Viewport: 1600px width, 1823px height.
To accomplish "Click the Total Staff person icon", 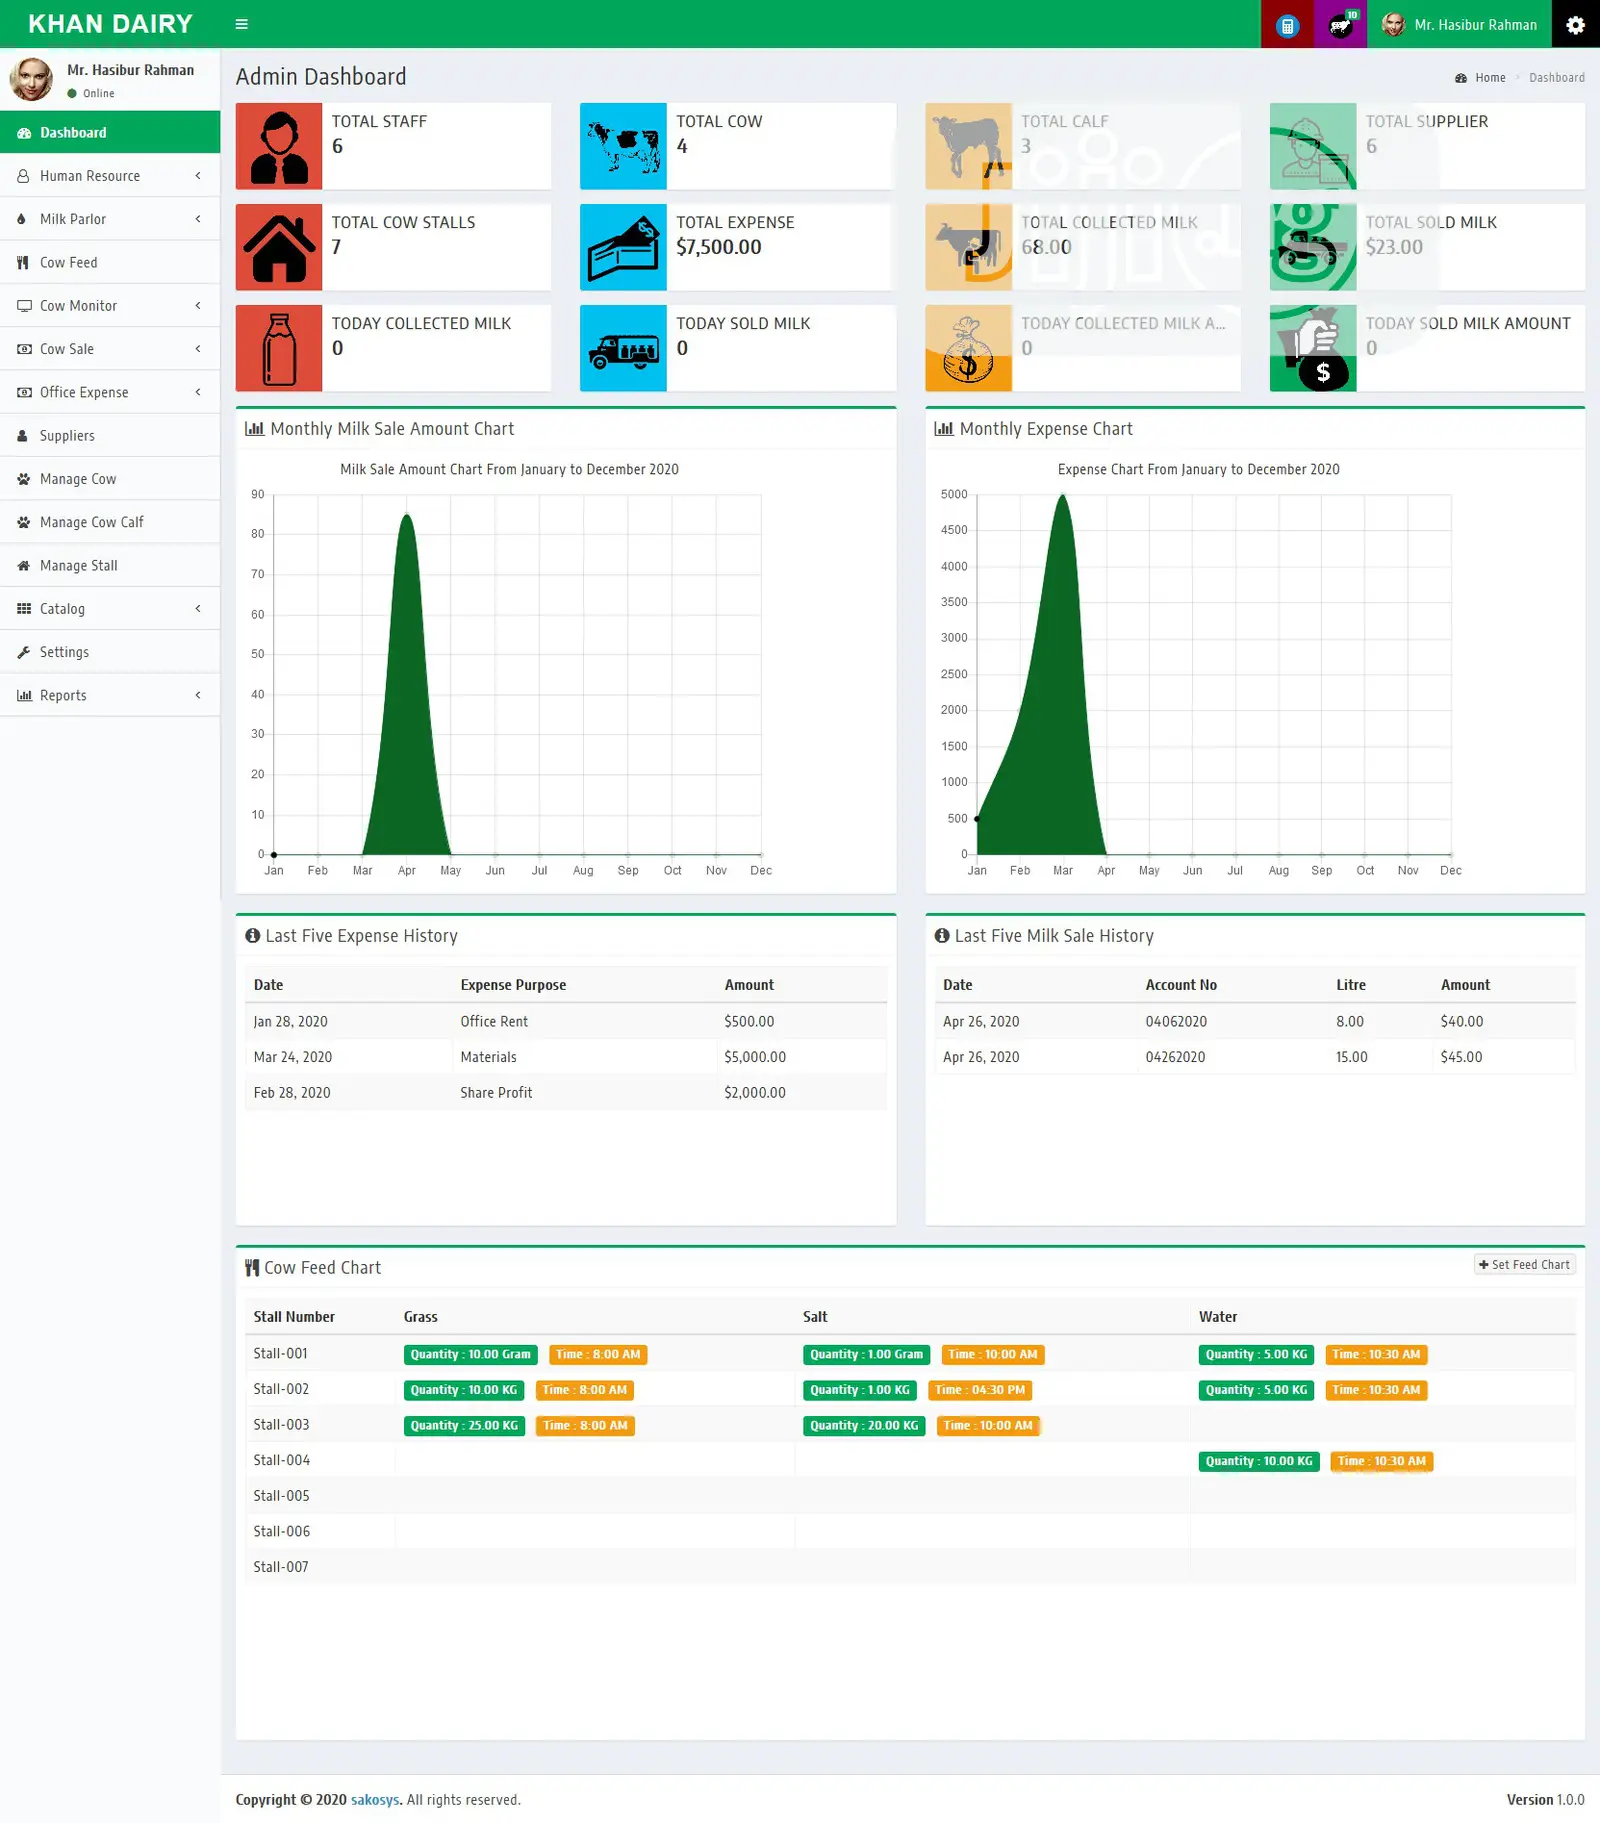I will pos(279,146).
